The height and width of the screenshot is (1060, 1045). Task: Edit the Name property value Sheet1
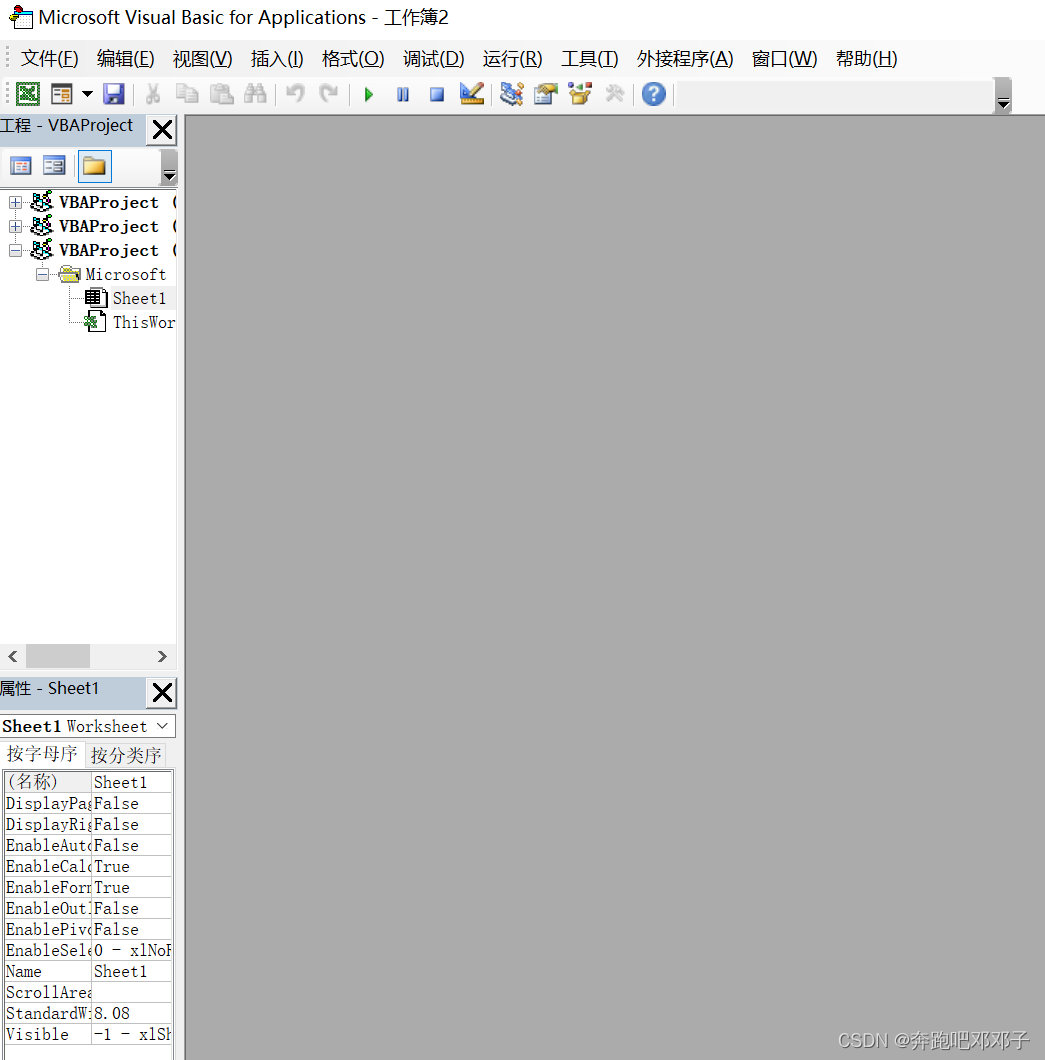132,971
